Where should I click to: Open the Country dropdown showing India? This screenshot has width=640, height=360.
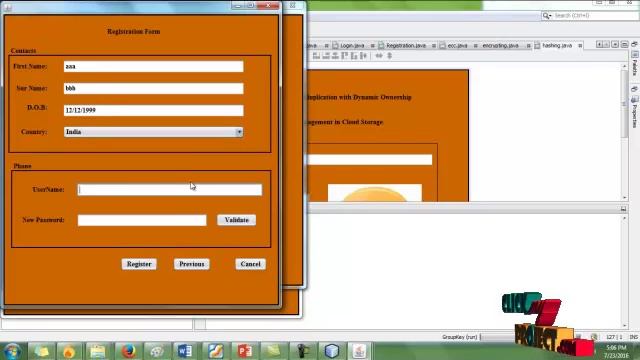153,132
